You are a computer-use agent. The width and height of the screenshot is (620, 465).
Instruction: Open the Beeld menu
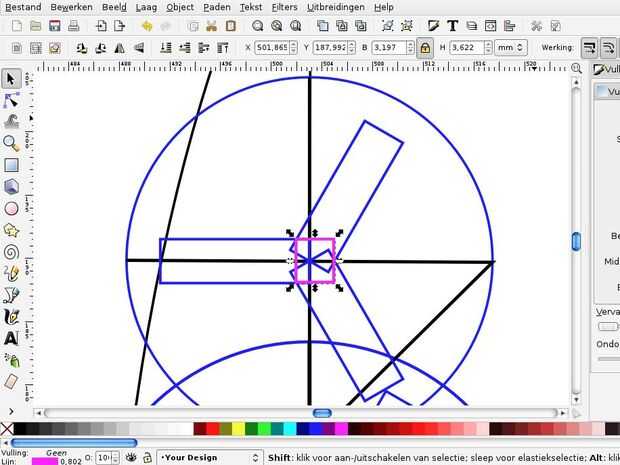[x=114, y=7]
